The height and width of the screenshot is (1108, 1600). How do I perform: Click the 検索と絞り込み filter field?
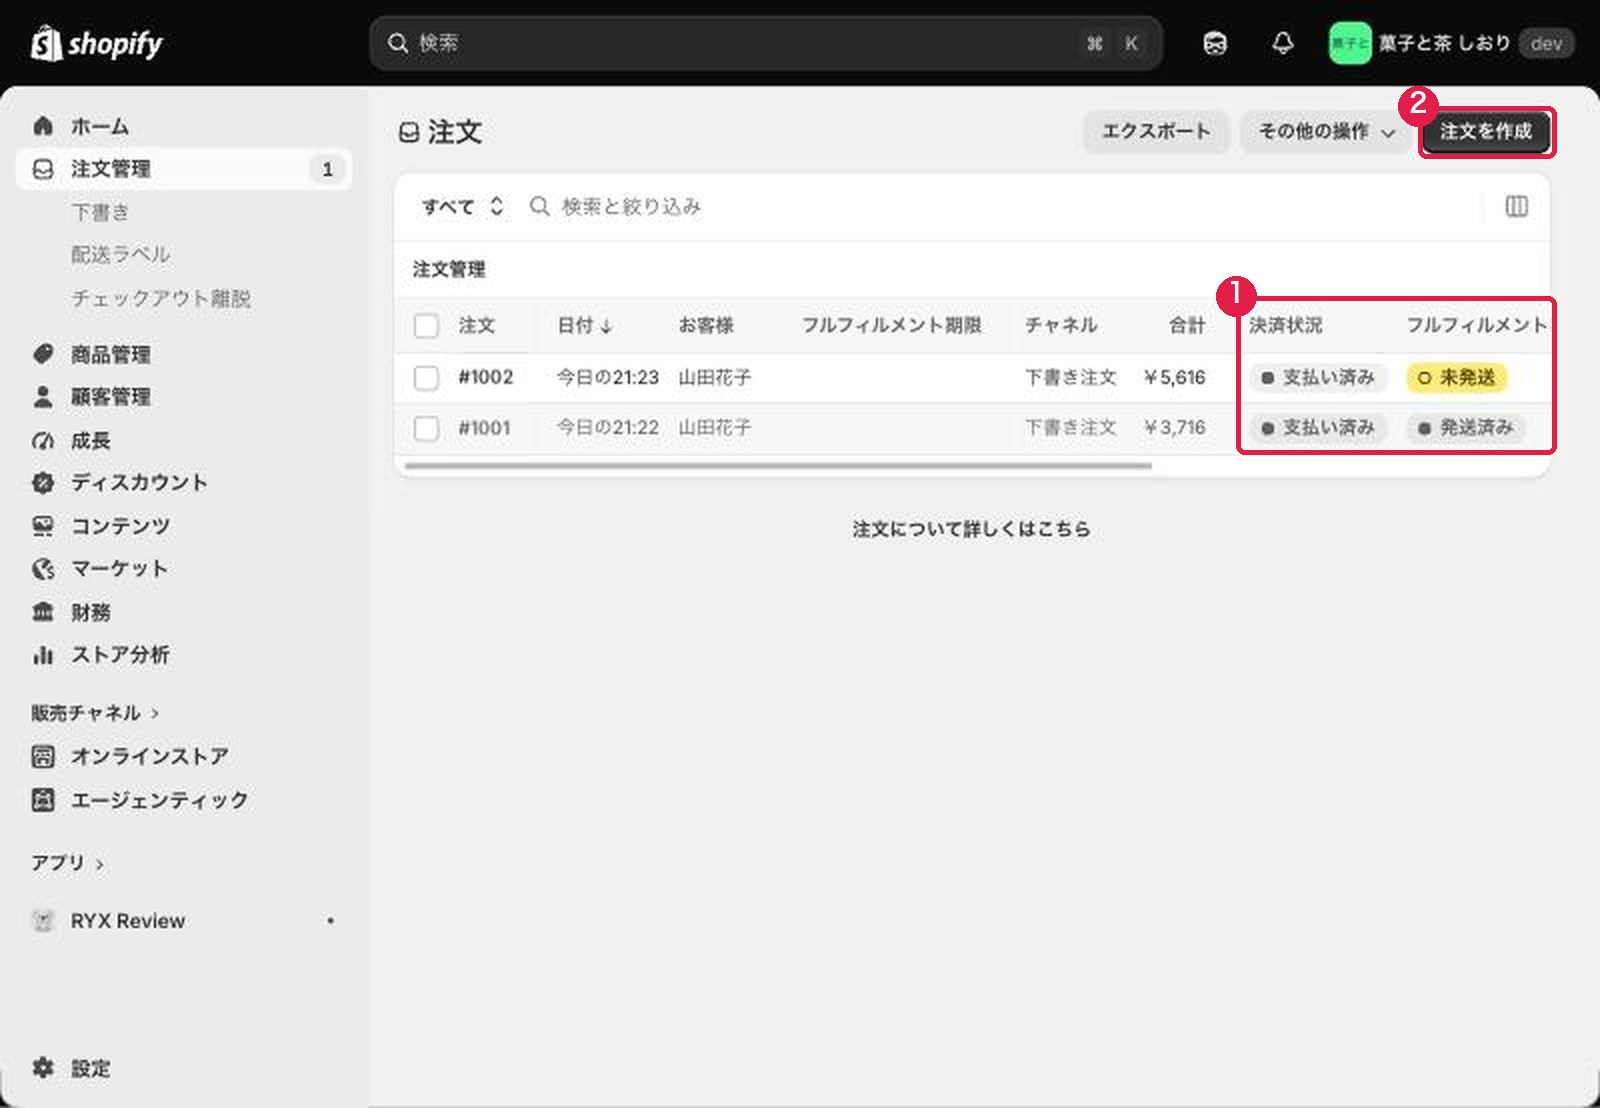tap(1000, 207)
